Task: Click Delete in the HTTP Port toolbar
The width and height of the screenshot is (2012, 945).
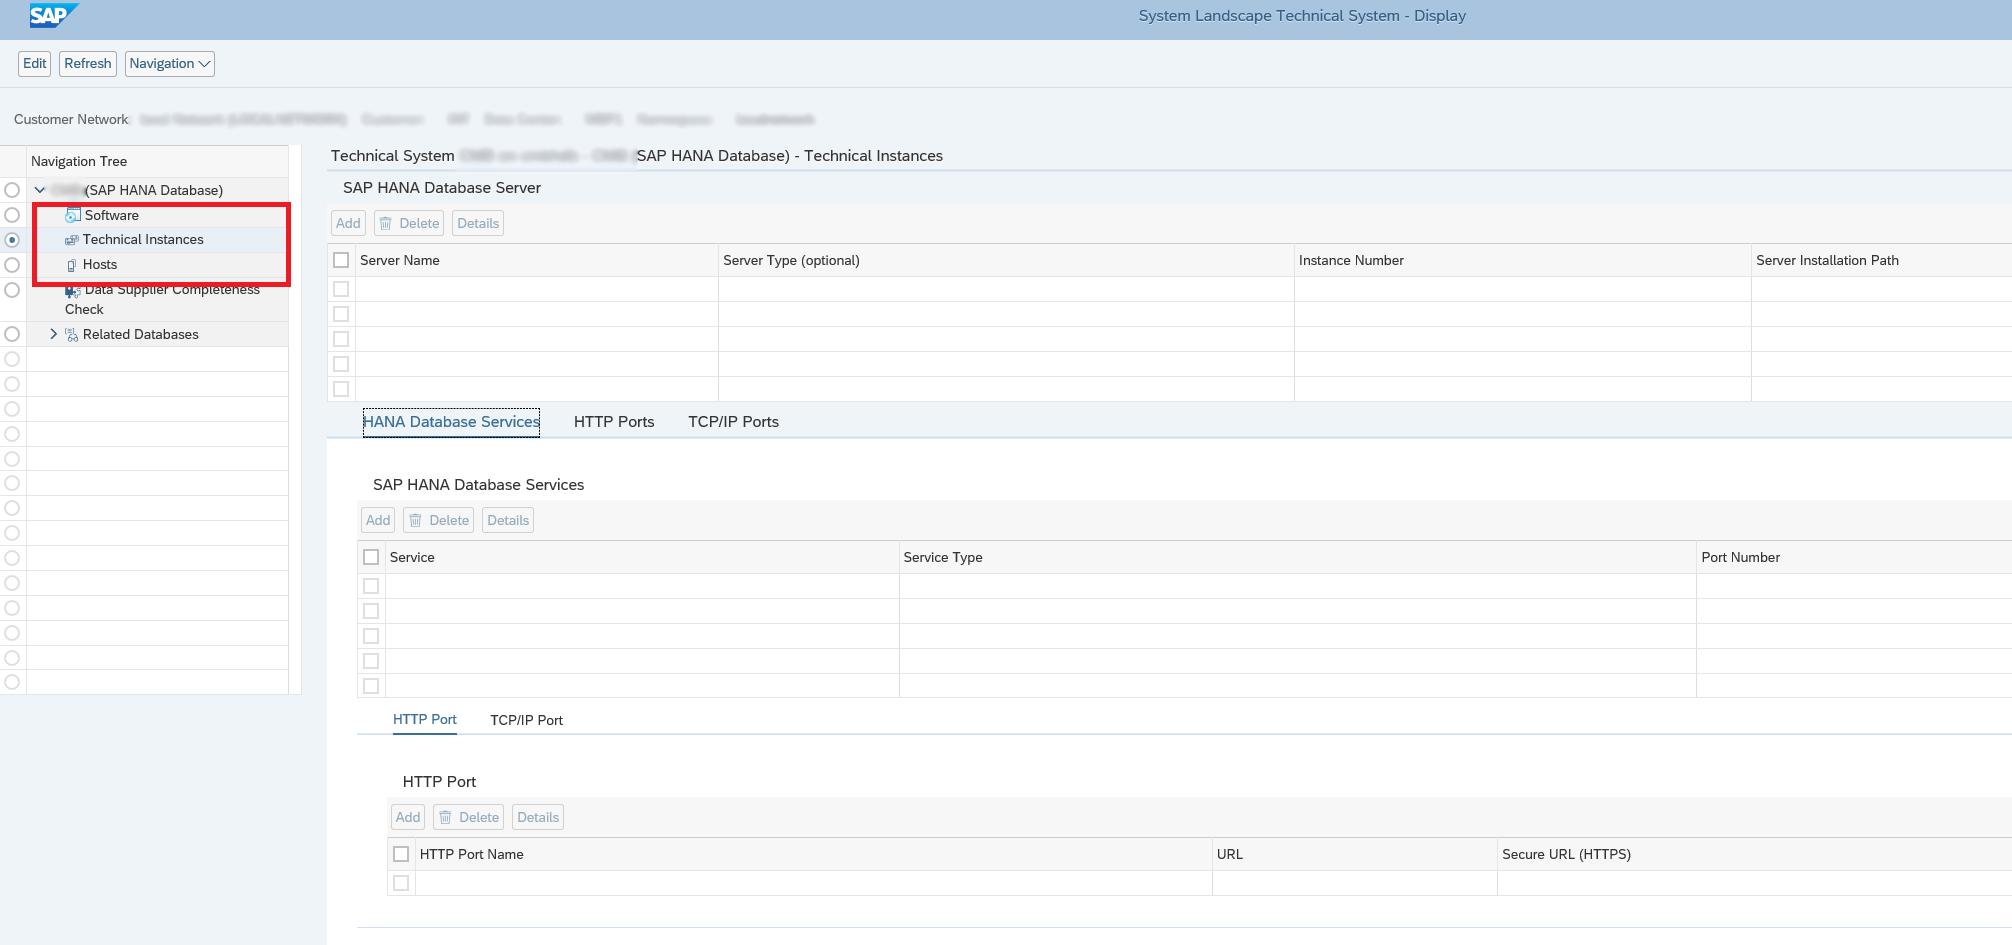Action: pos(469,817)
